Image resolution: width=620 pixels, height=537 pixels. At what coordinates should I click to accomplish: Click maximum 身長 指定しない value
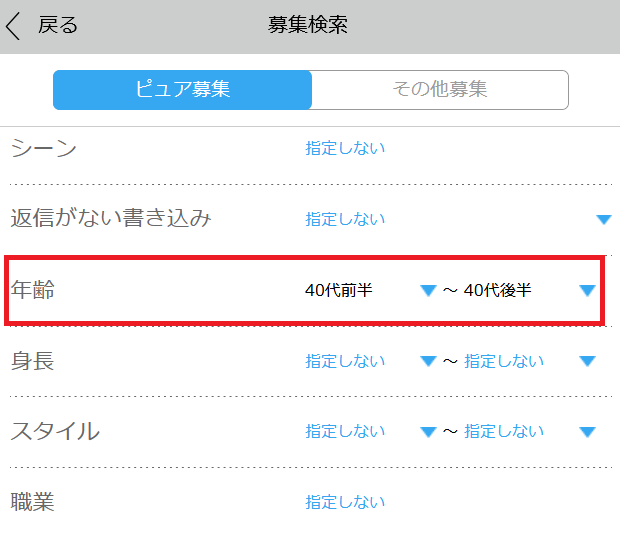pyautogui.click(x=504, y=361)
